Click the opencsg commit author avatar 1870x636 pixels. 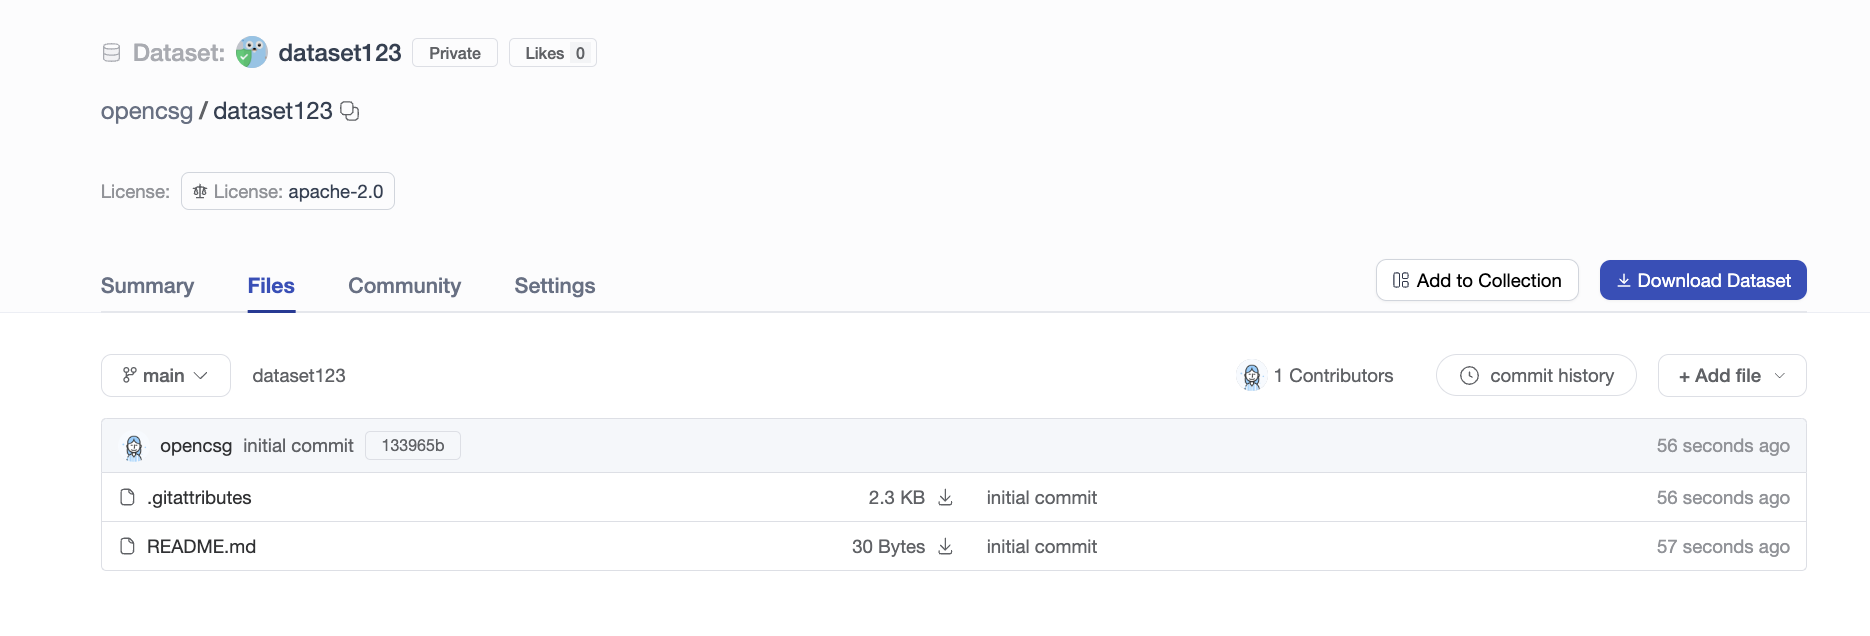[134, 446]
